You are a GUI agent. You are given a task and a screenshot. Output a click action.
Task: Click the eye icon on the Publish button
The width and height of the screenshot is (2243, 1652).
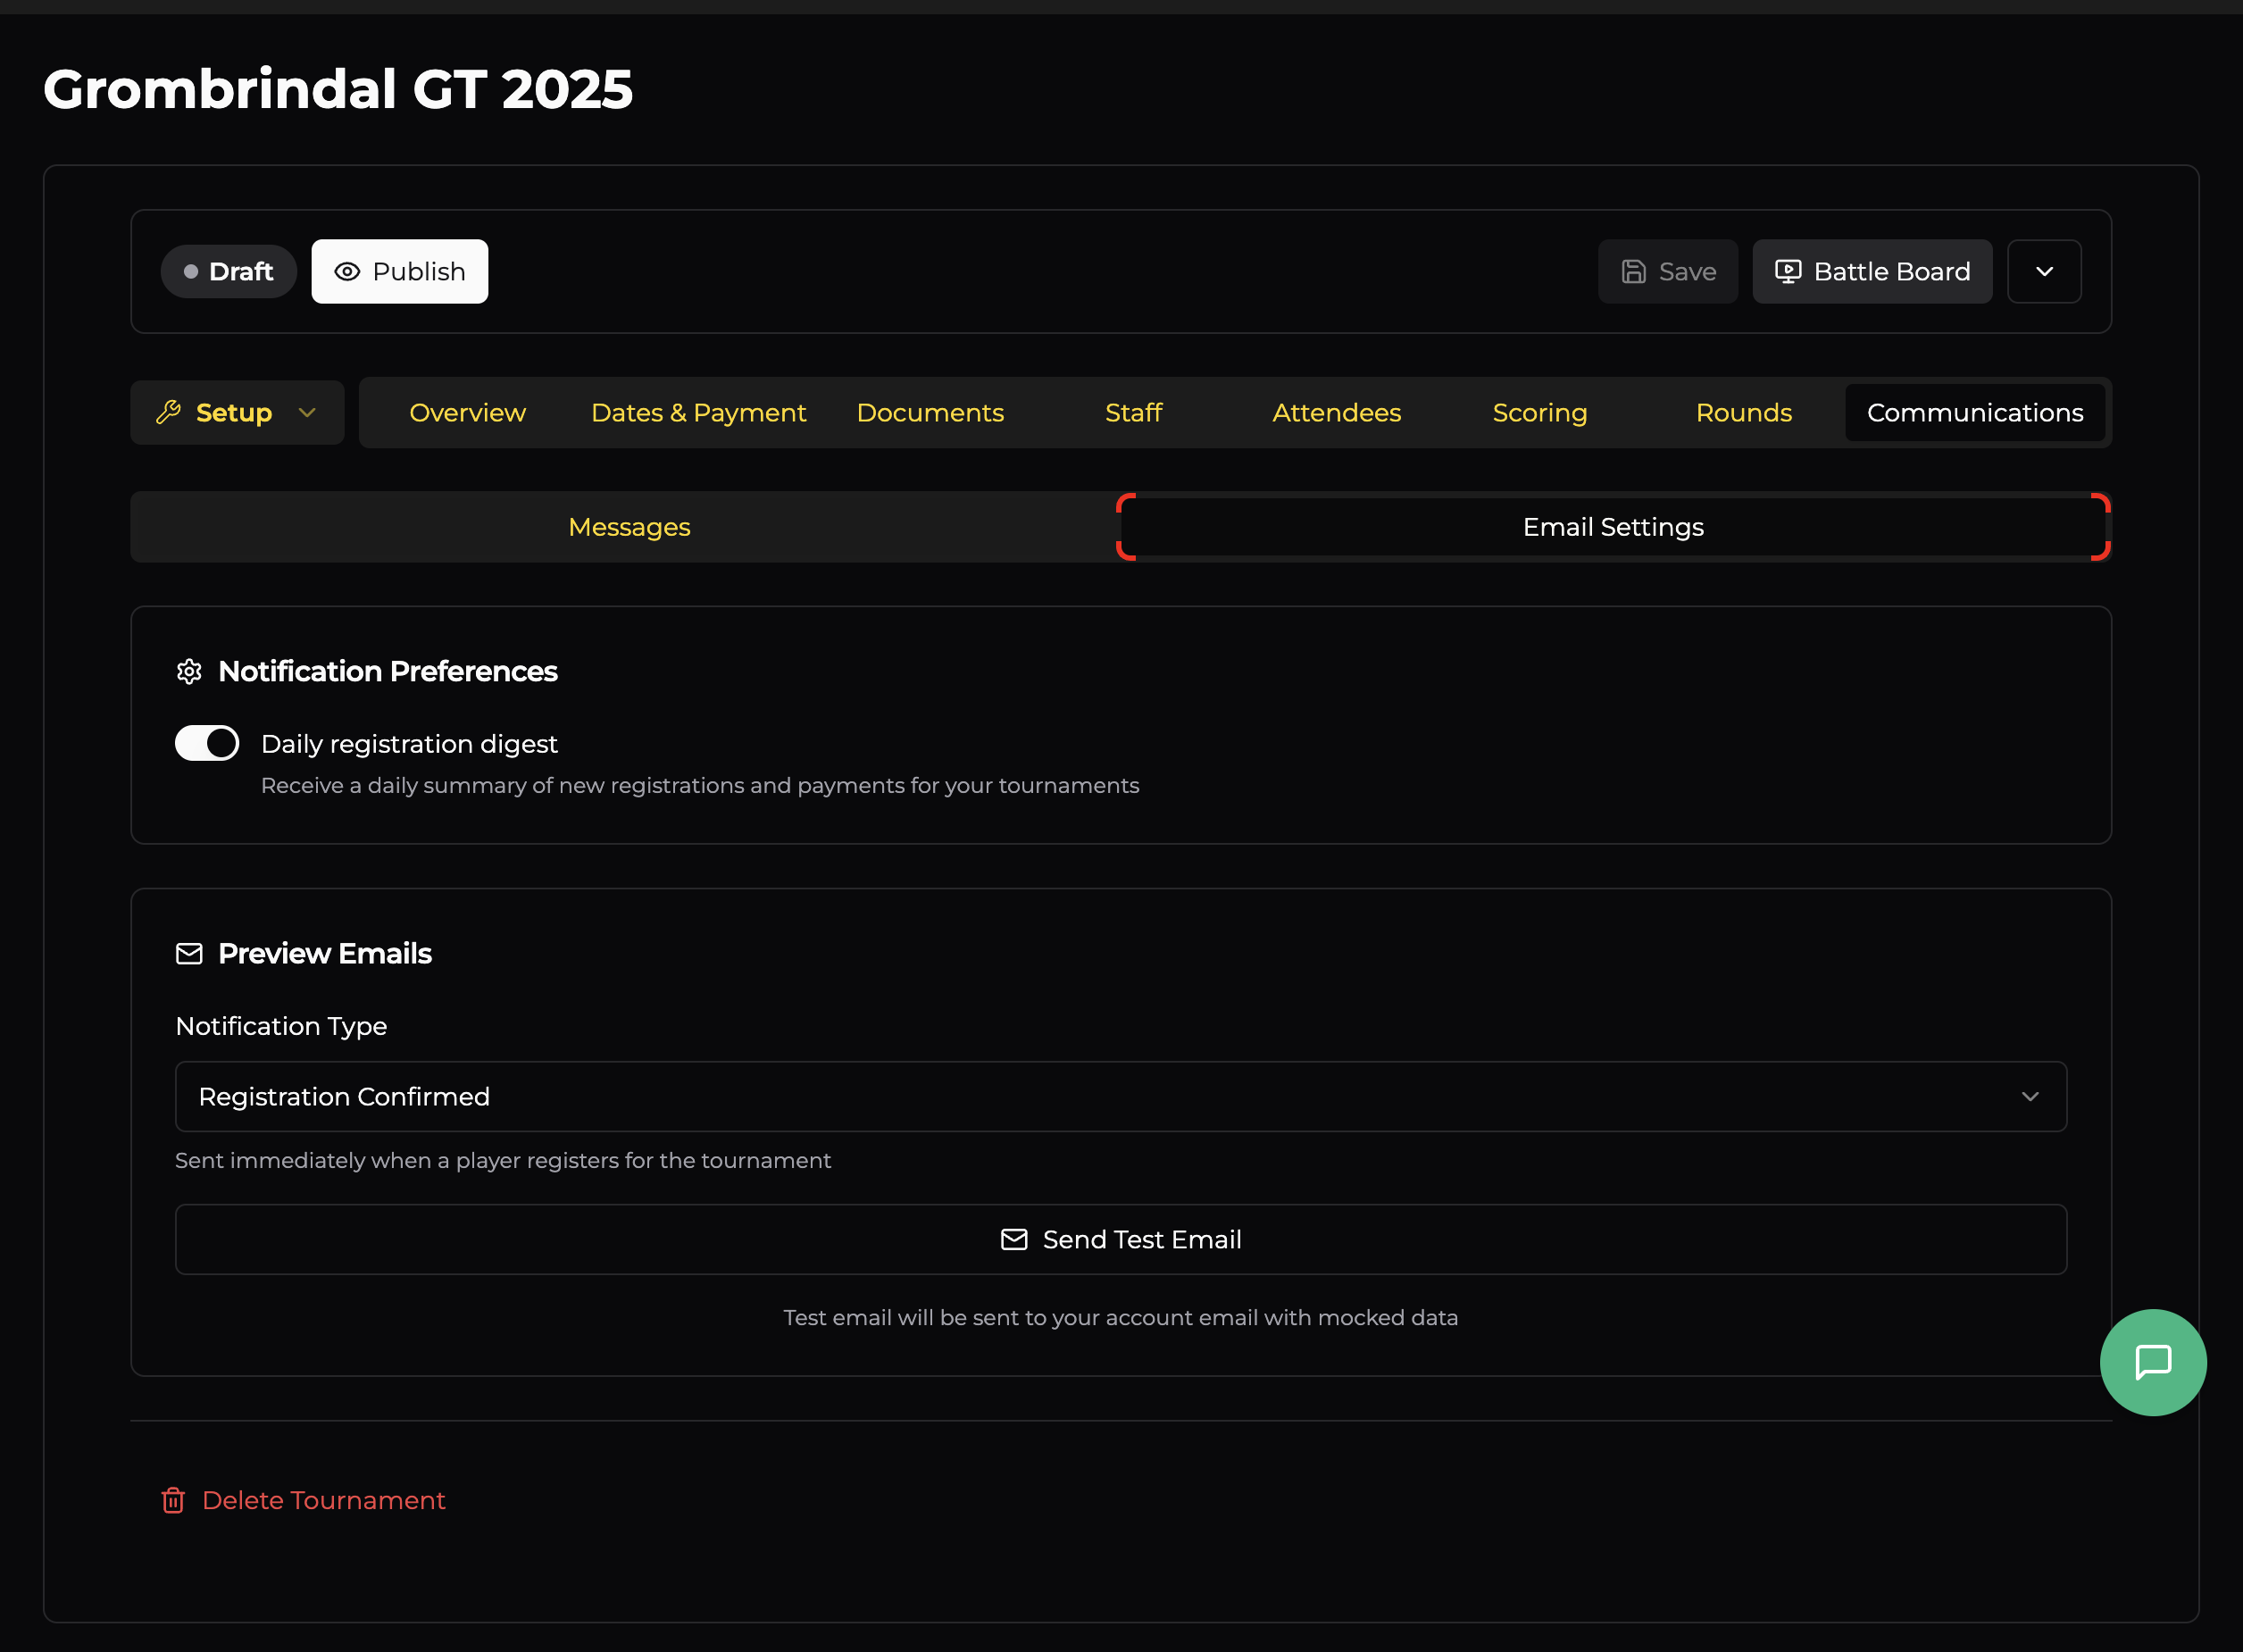(347, 271)
